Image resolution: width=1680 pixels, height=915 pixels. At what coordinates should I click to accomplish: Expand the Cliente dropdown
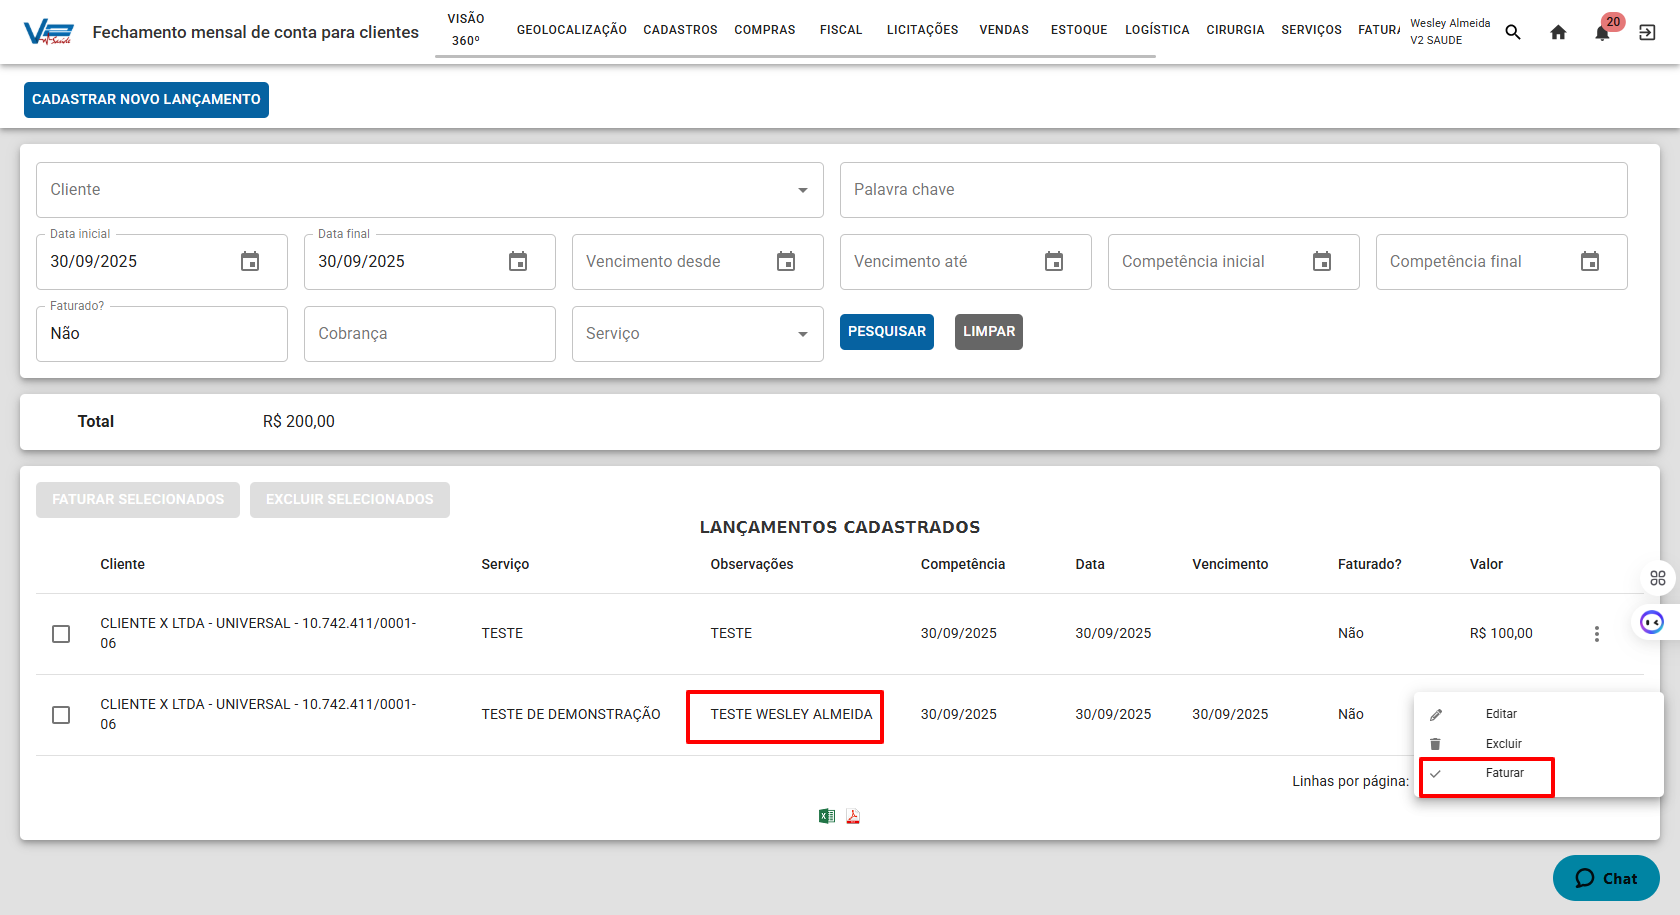[802, 190]
